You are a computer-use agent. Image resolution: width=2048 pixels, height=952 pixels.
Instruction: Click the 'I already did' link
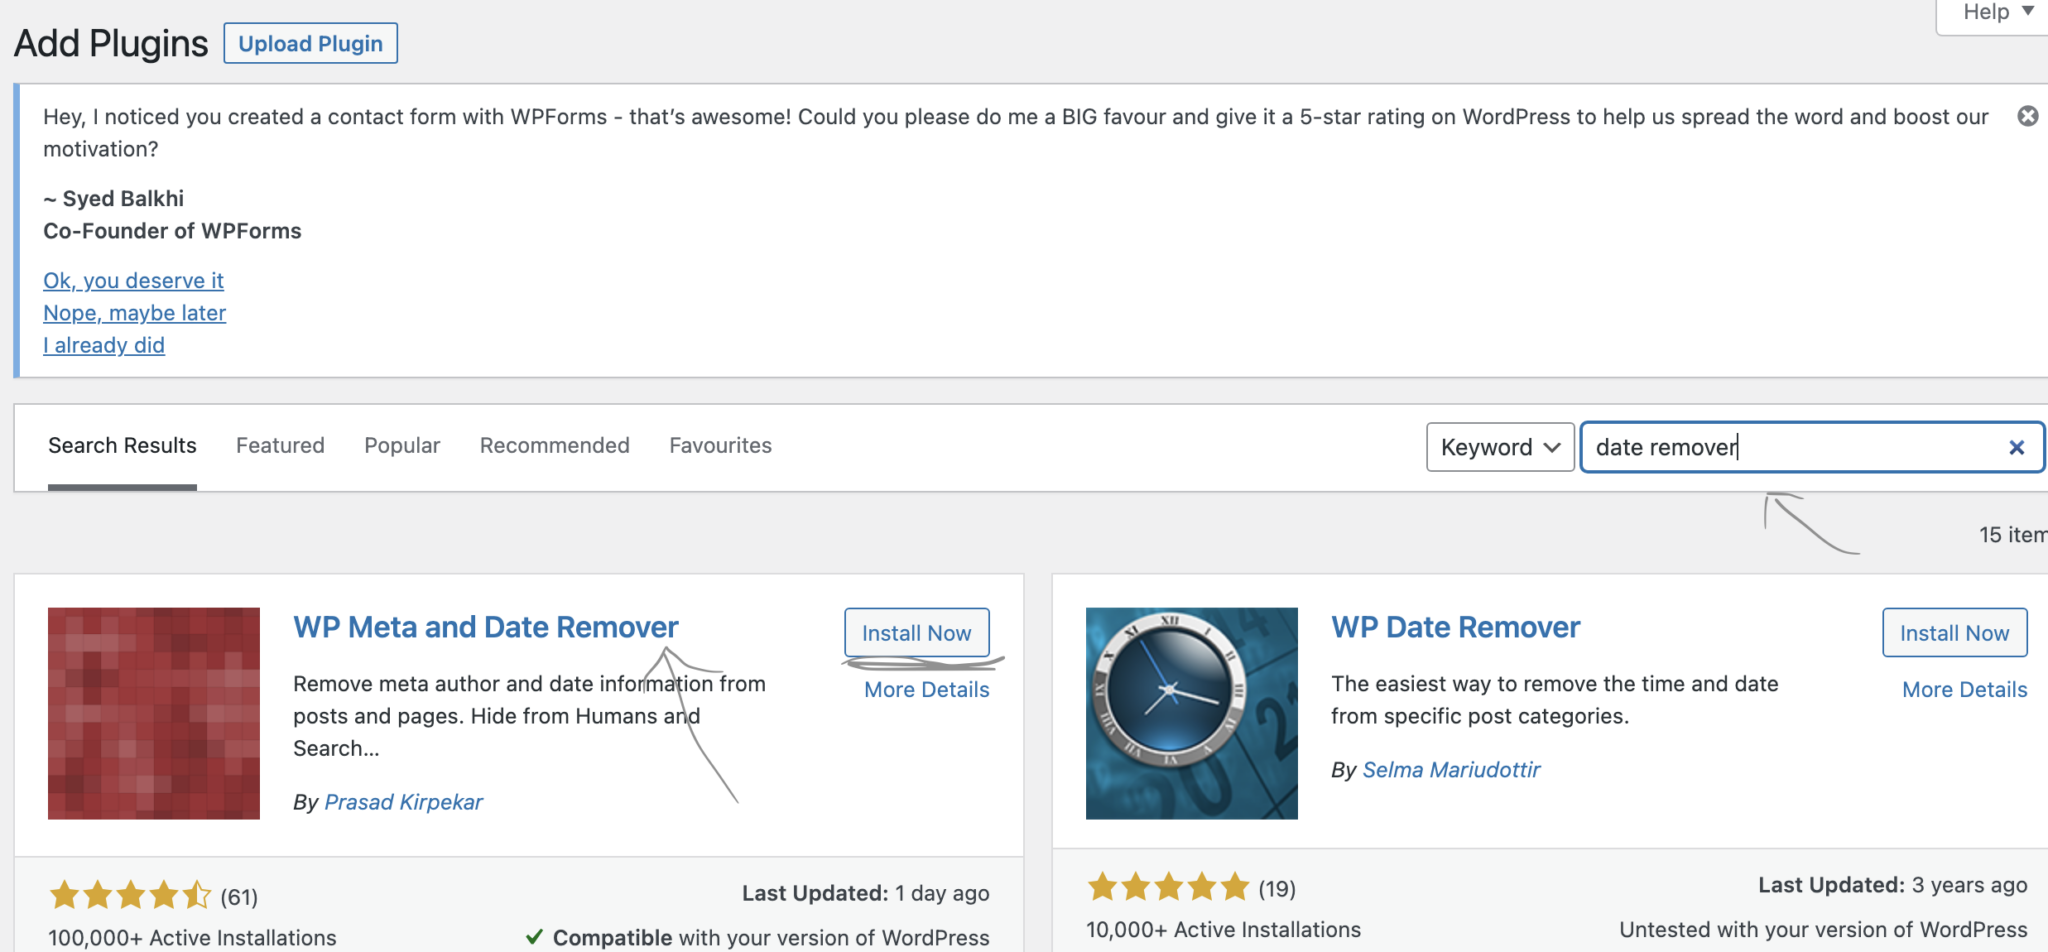pyautogui.click(x=104, y=345)
